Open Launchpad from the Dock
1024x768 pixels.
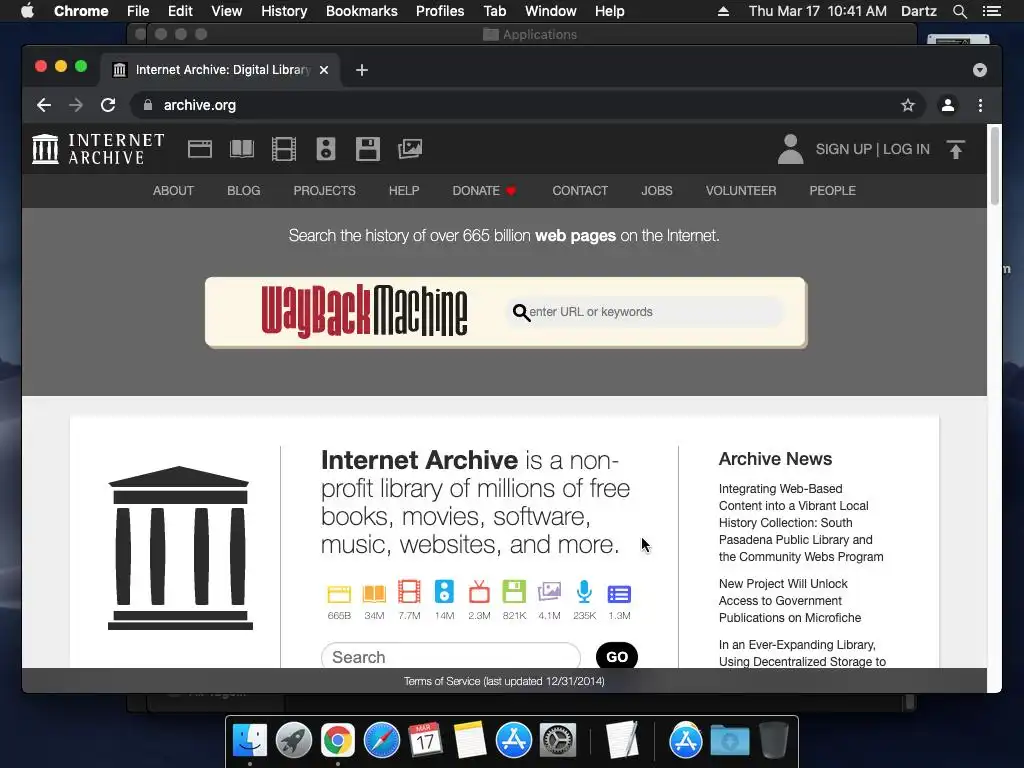pos(293,741)
